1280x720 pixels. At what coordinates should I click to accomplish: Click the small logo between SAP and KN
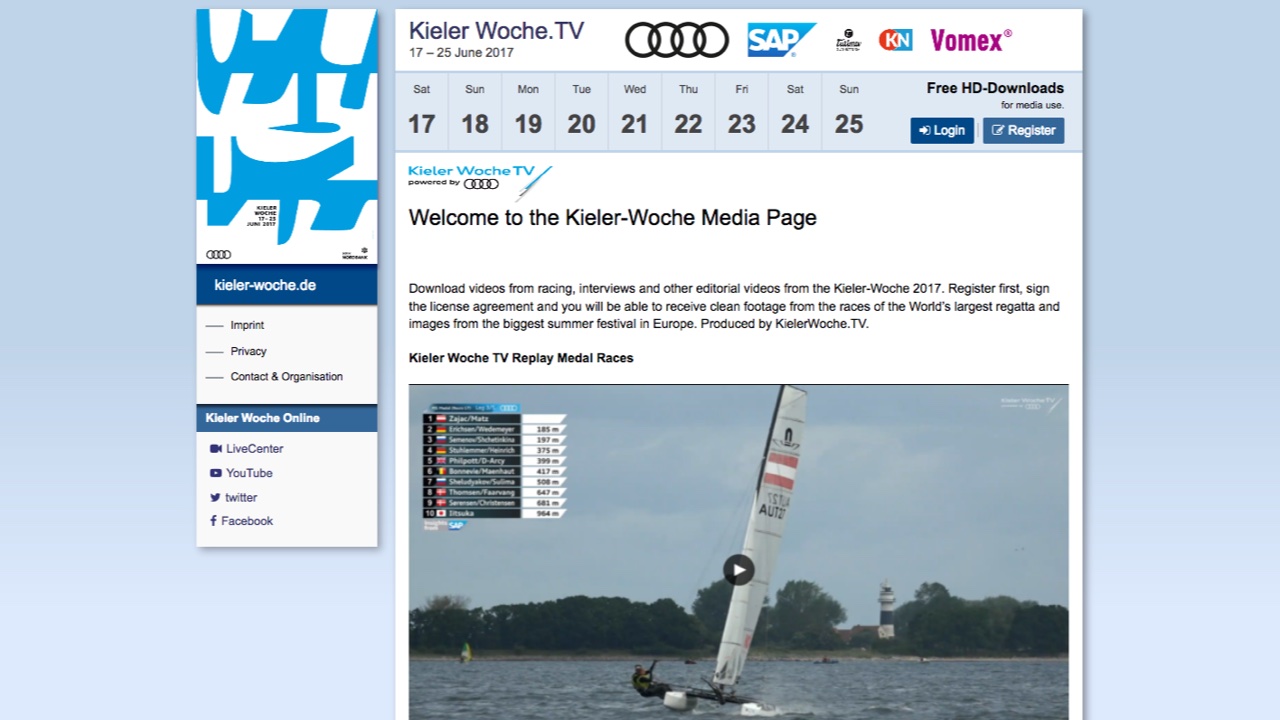[x=848, y=40]
